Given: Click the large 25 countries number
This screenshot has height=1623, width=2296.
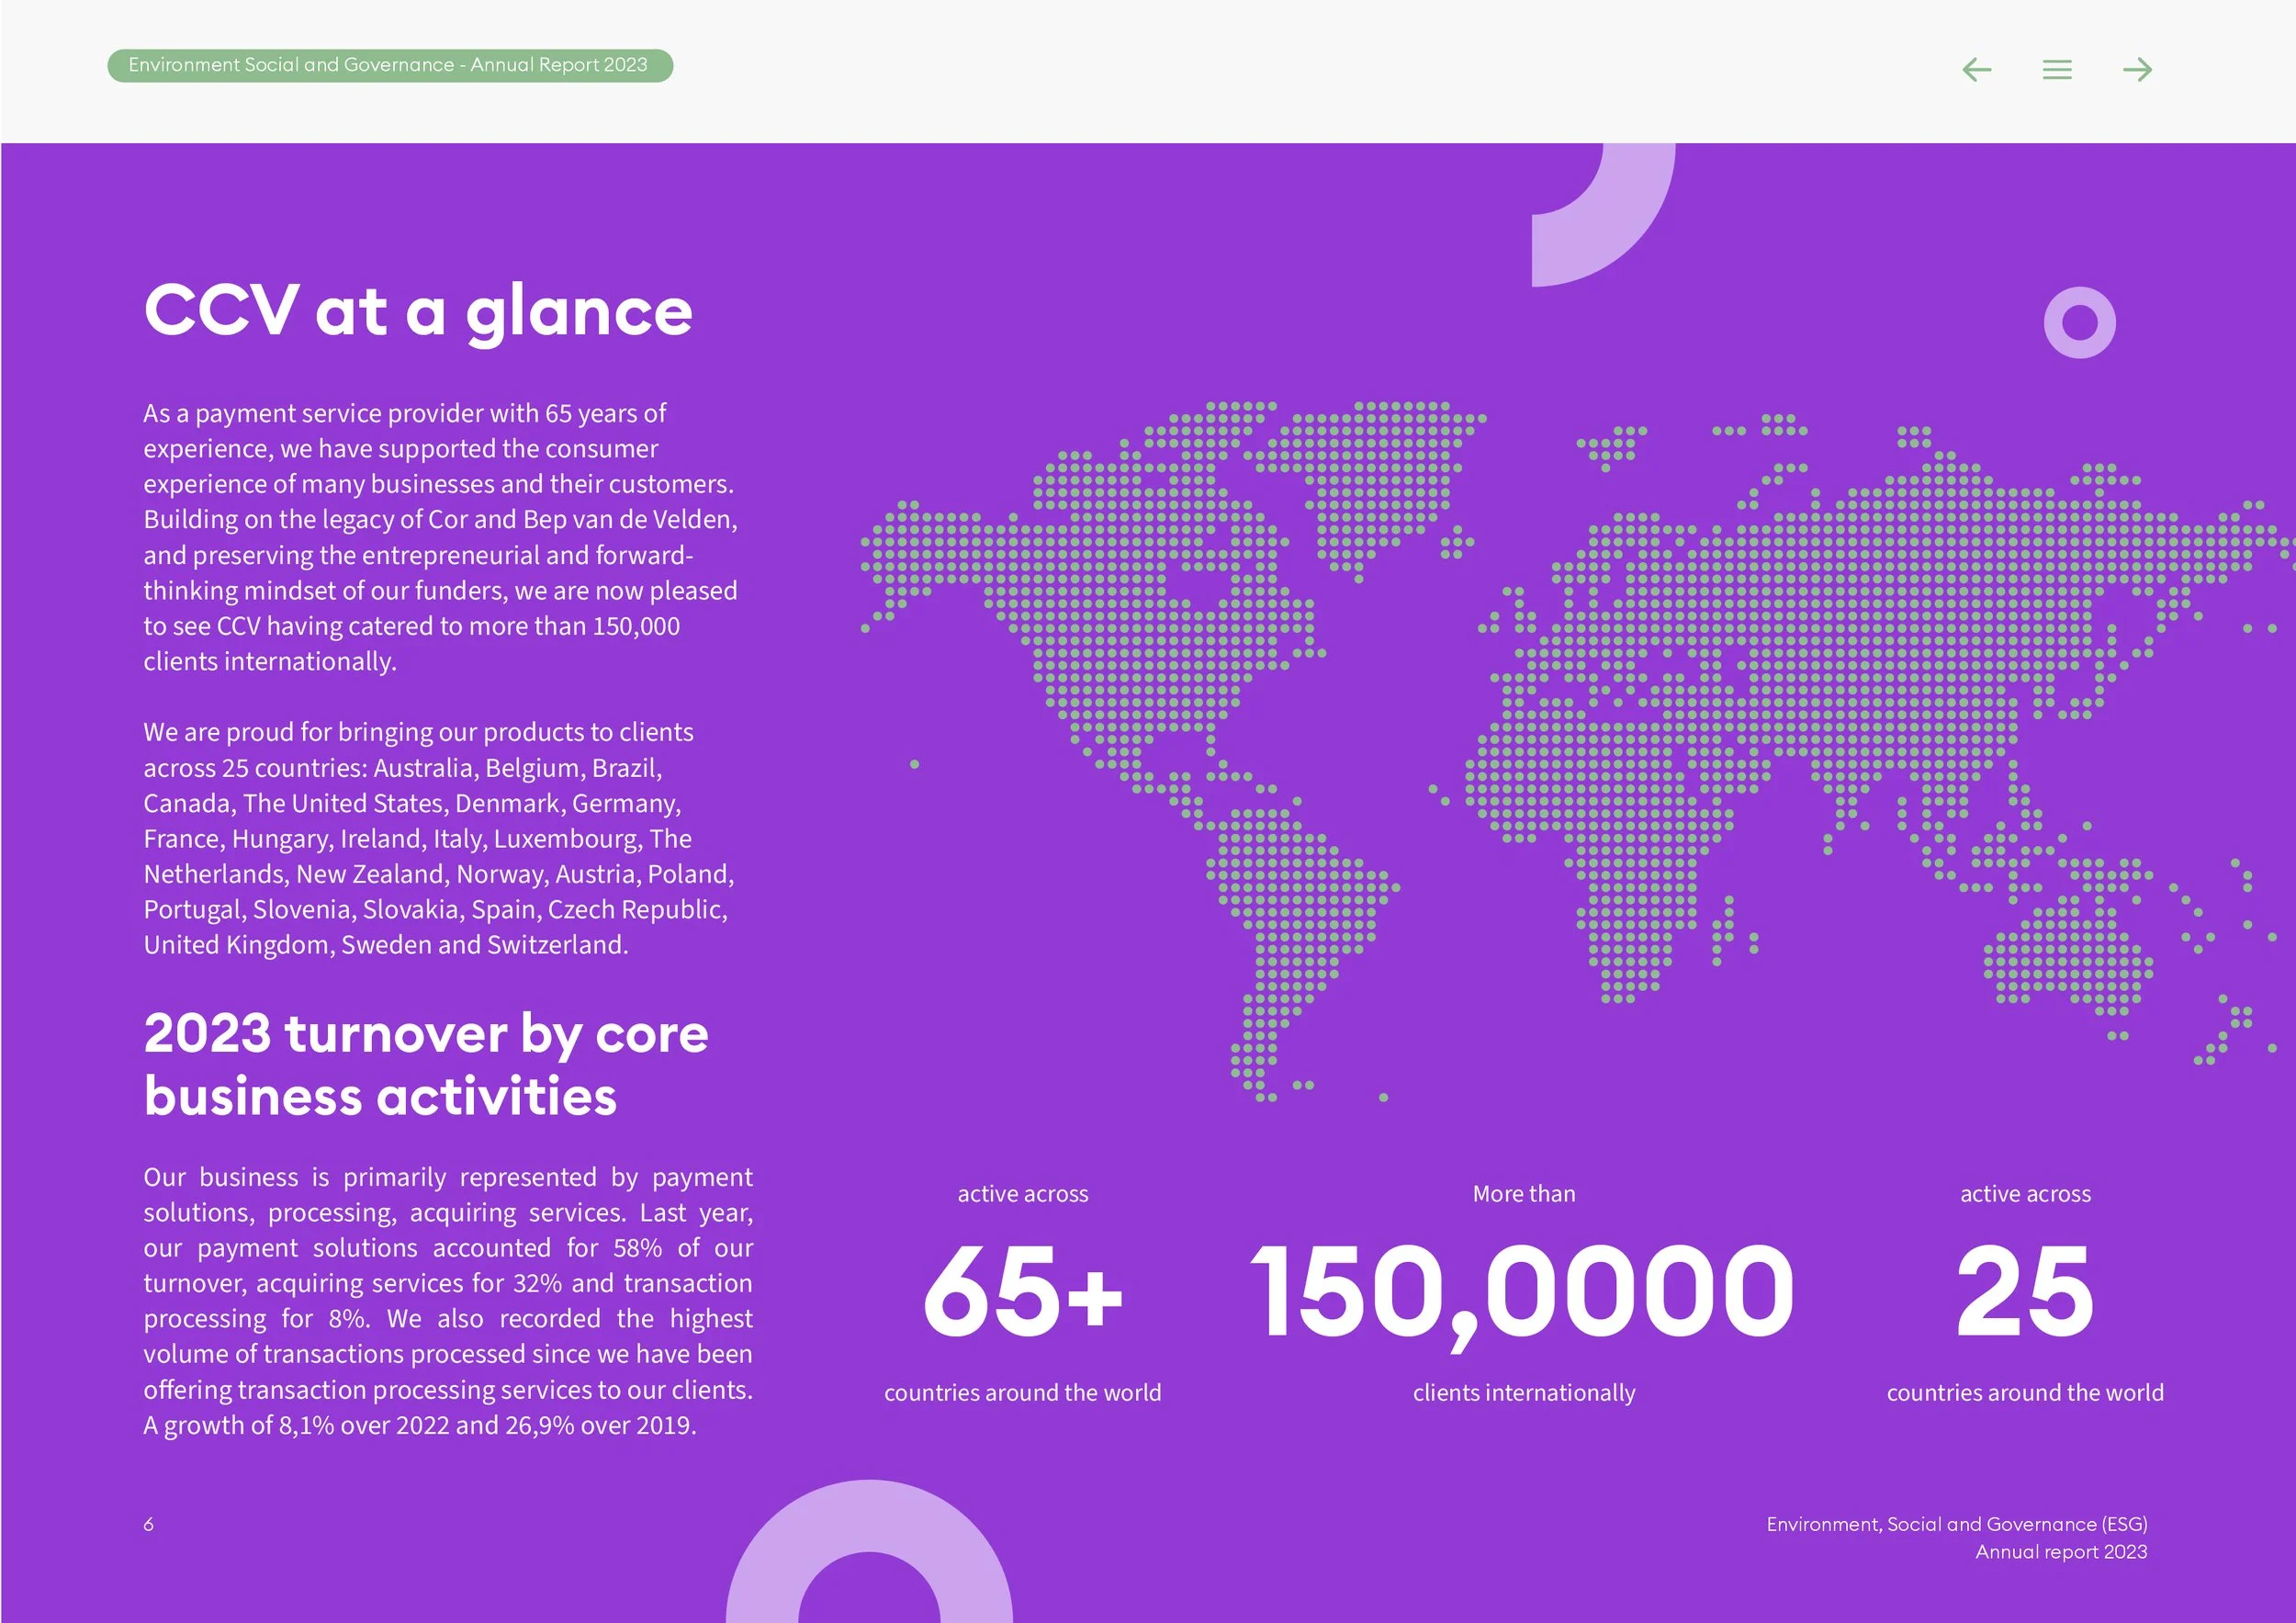Looking at the screenshot, I should [2025, 1292].
